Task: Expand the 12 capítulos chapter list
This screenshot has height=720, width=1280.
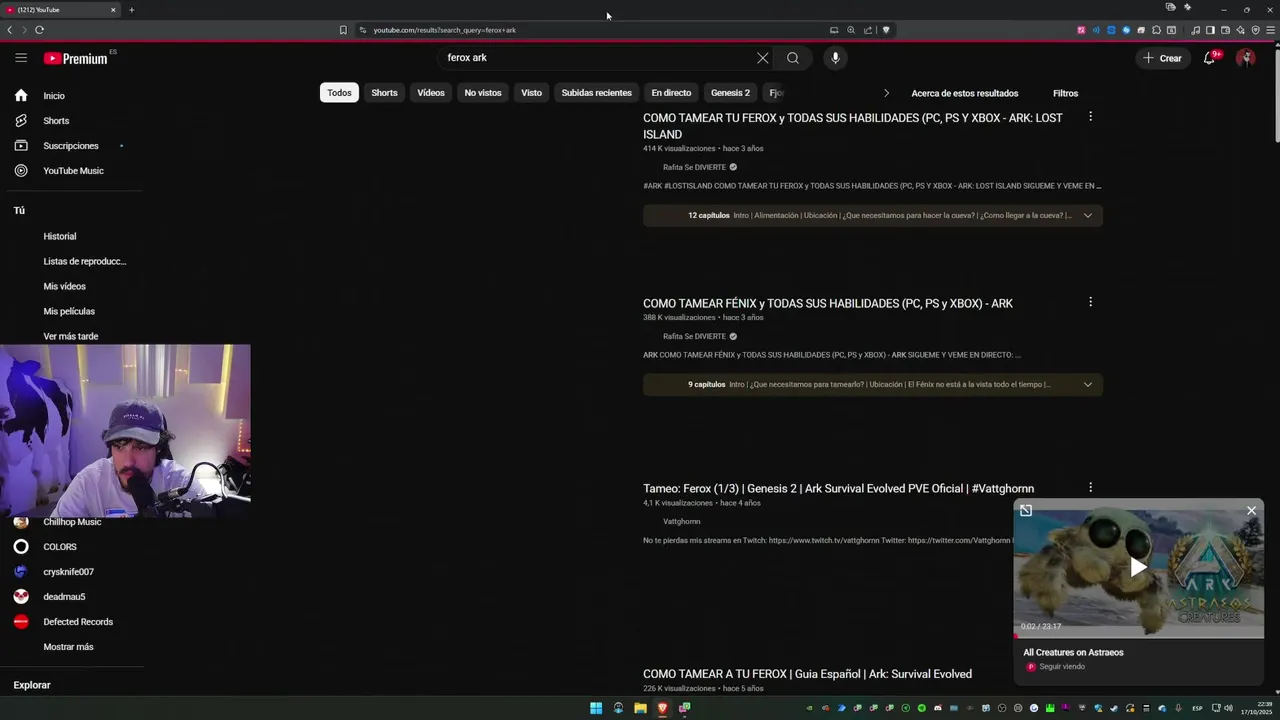Action: (x=873, y=215)
